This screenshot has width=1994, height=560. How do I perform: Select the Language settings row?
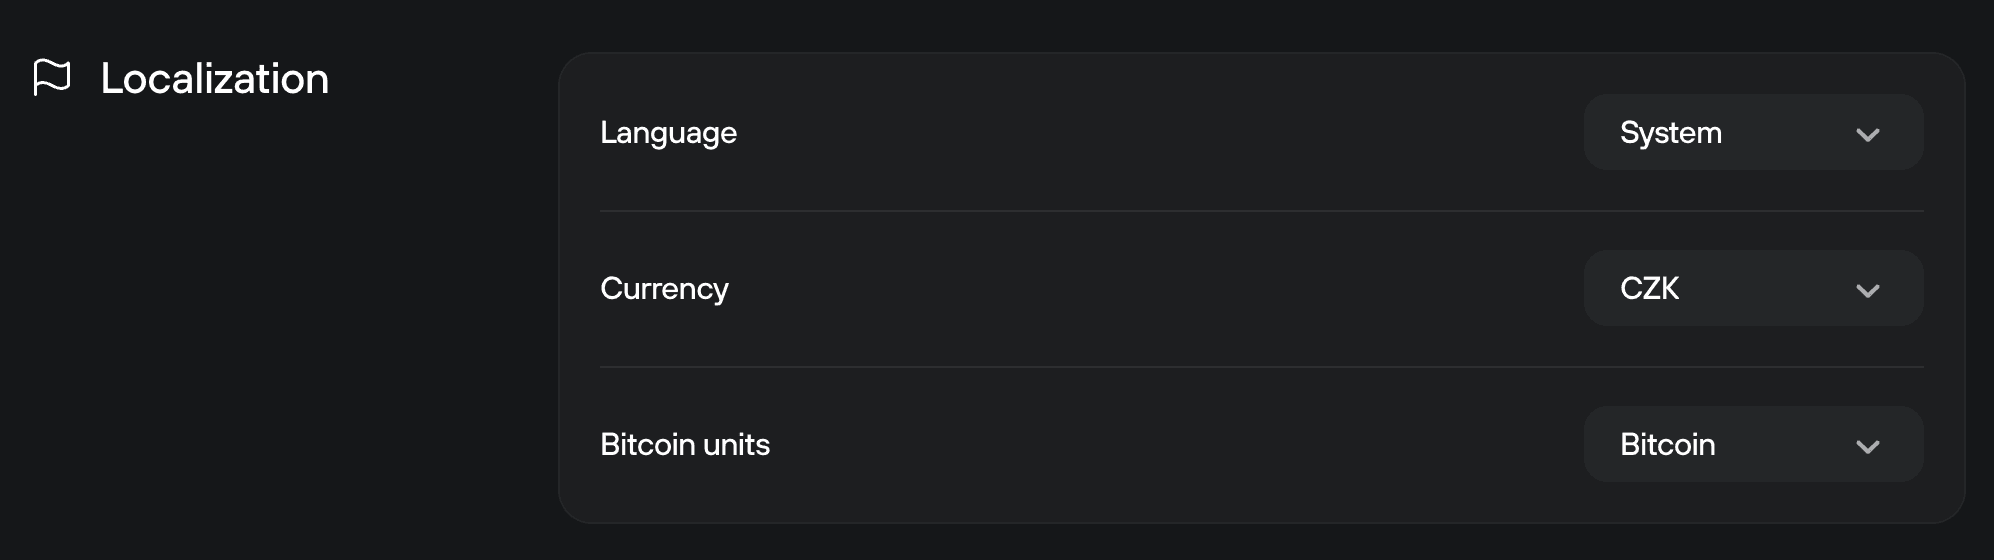pos(1150,133)
